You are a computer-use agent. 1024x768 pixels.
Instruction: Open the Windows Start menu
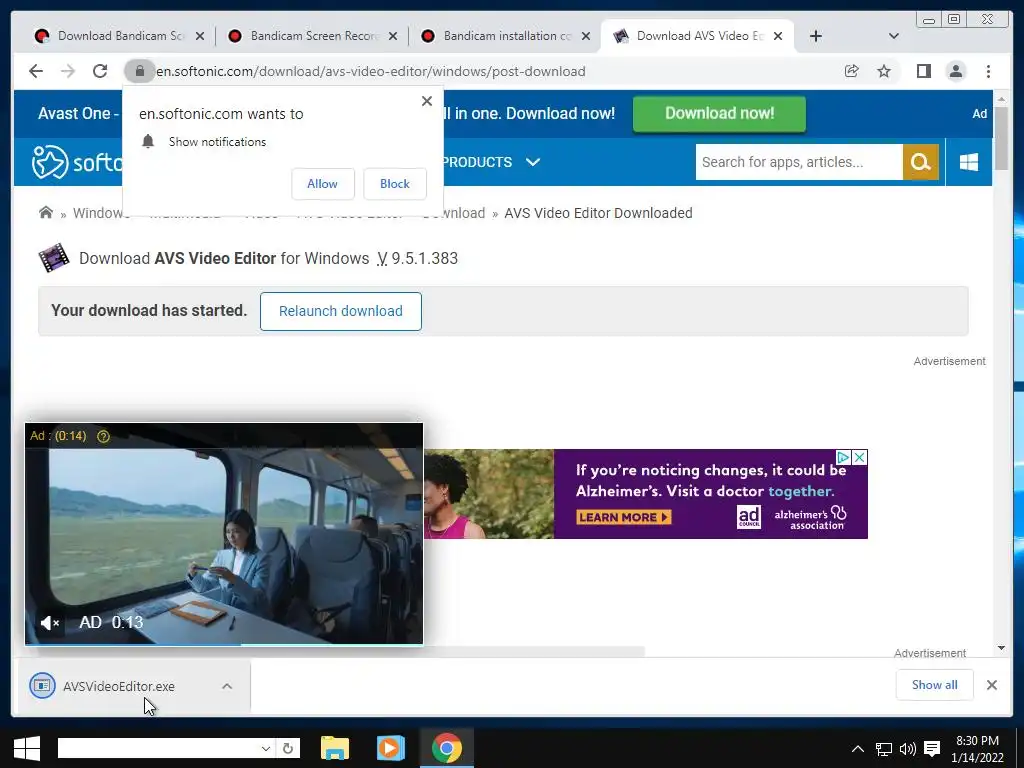pyautogui.click(x=27, y=748)
